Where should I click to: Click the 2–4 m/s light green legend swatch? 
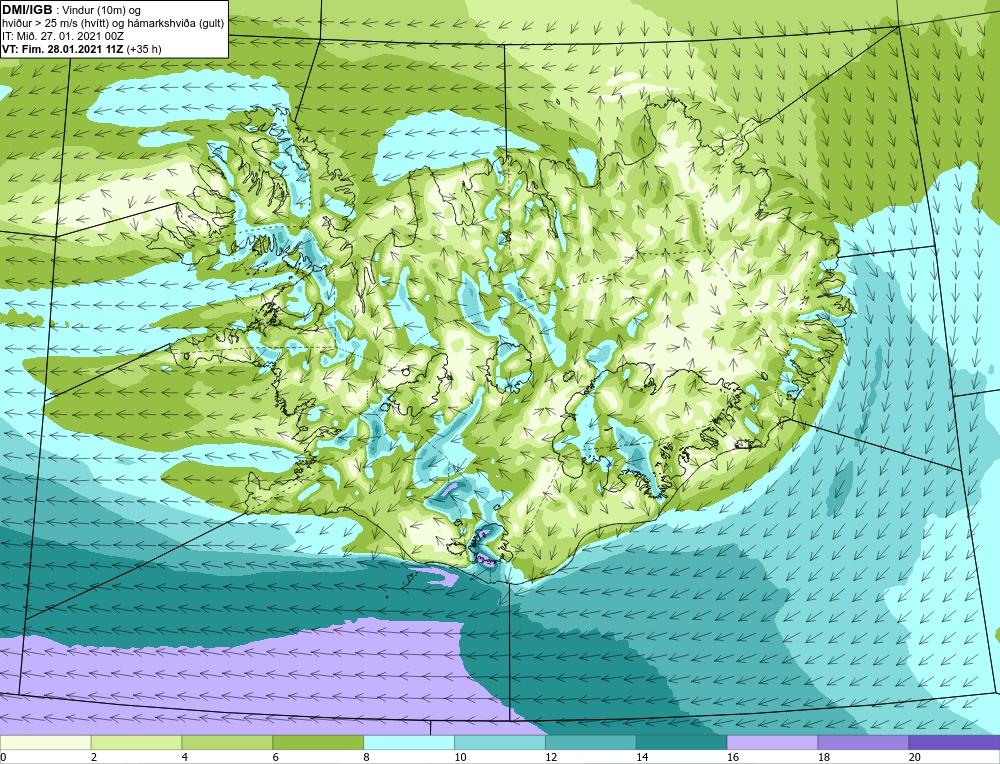click(136, 742)
